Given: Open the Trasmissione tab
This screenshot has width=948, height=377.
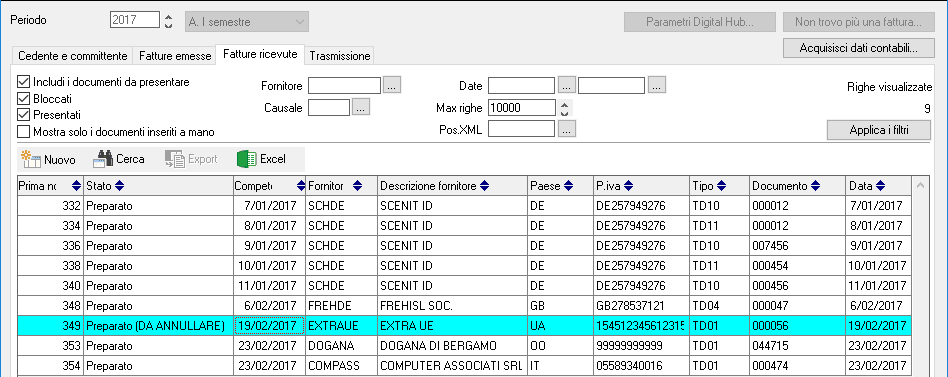Looking at the screenshot, I should pos(339,56).
